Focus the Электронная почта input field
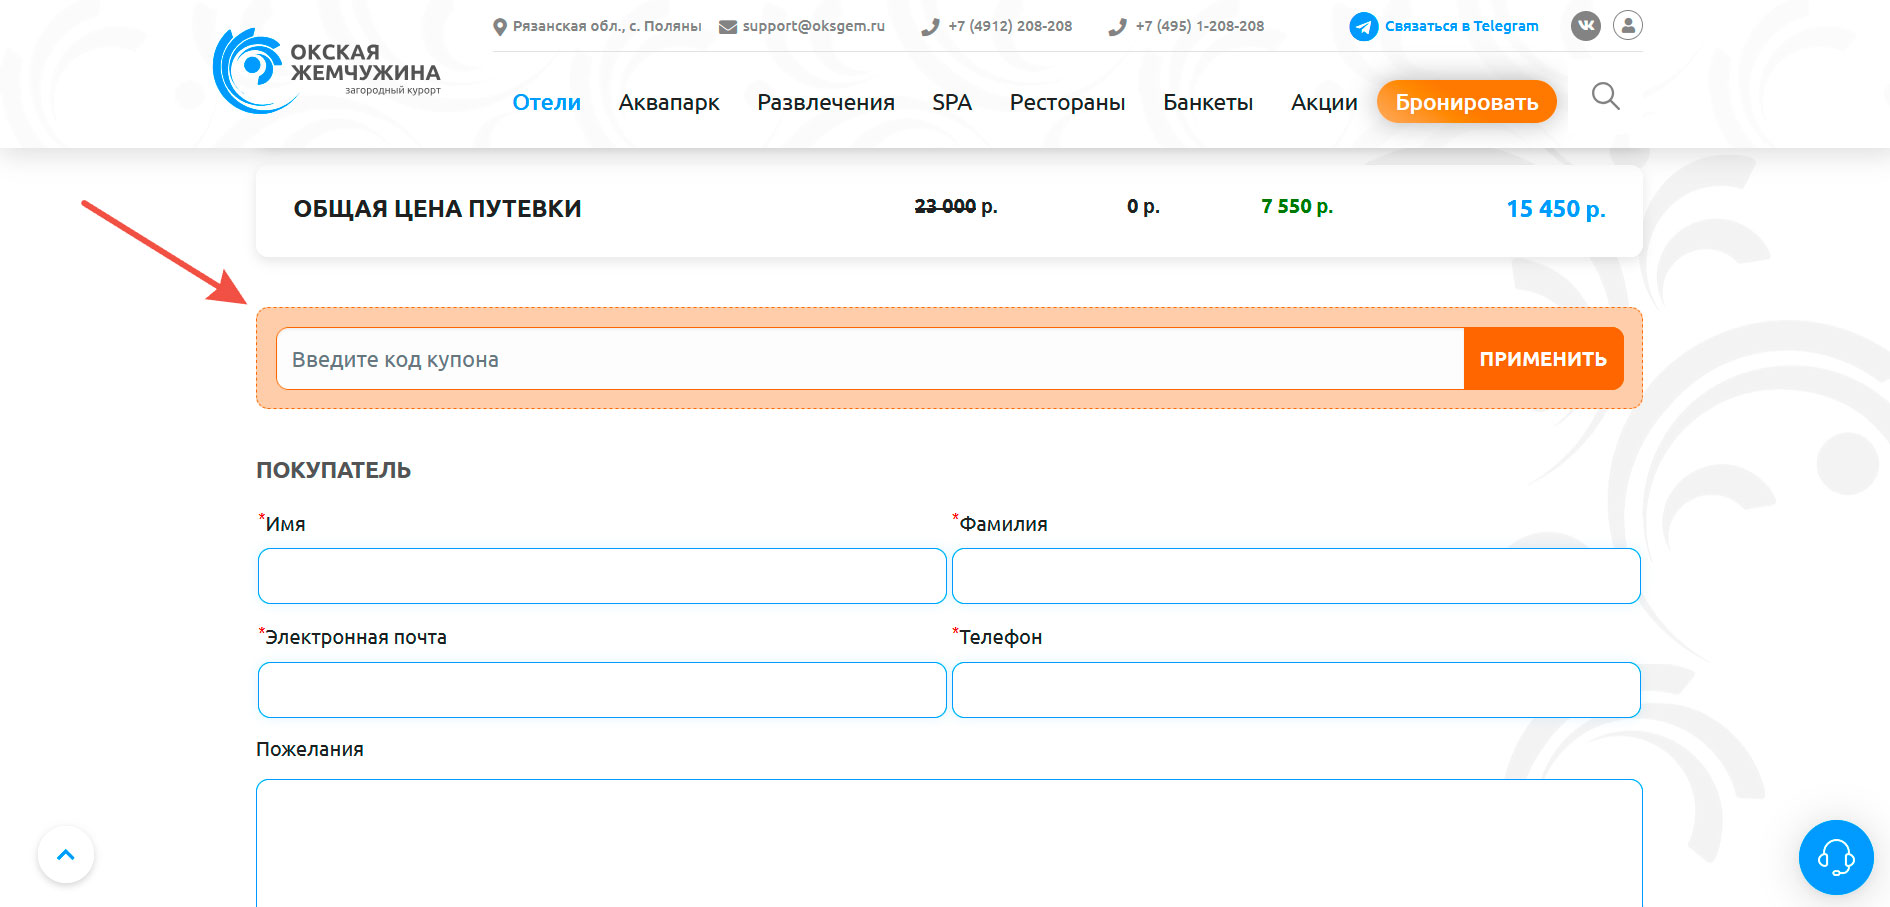 602,690
